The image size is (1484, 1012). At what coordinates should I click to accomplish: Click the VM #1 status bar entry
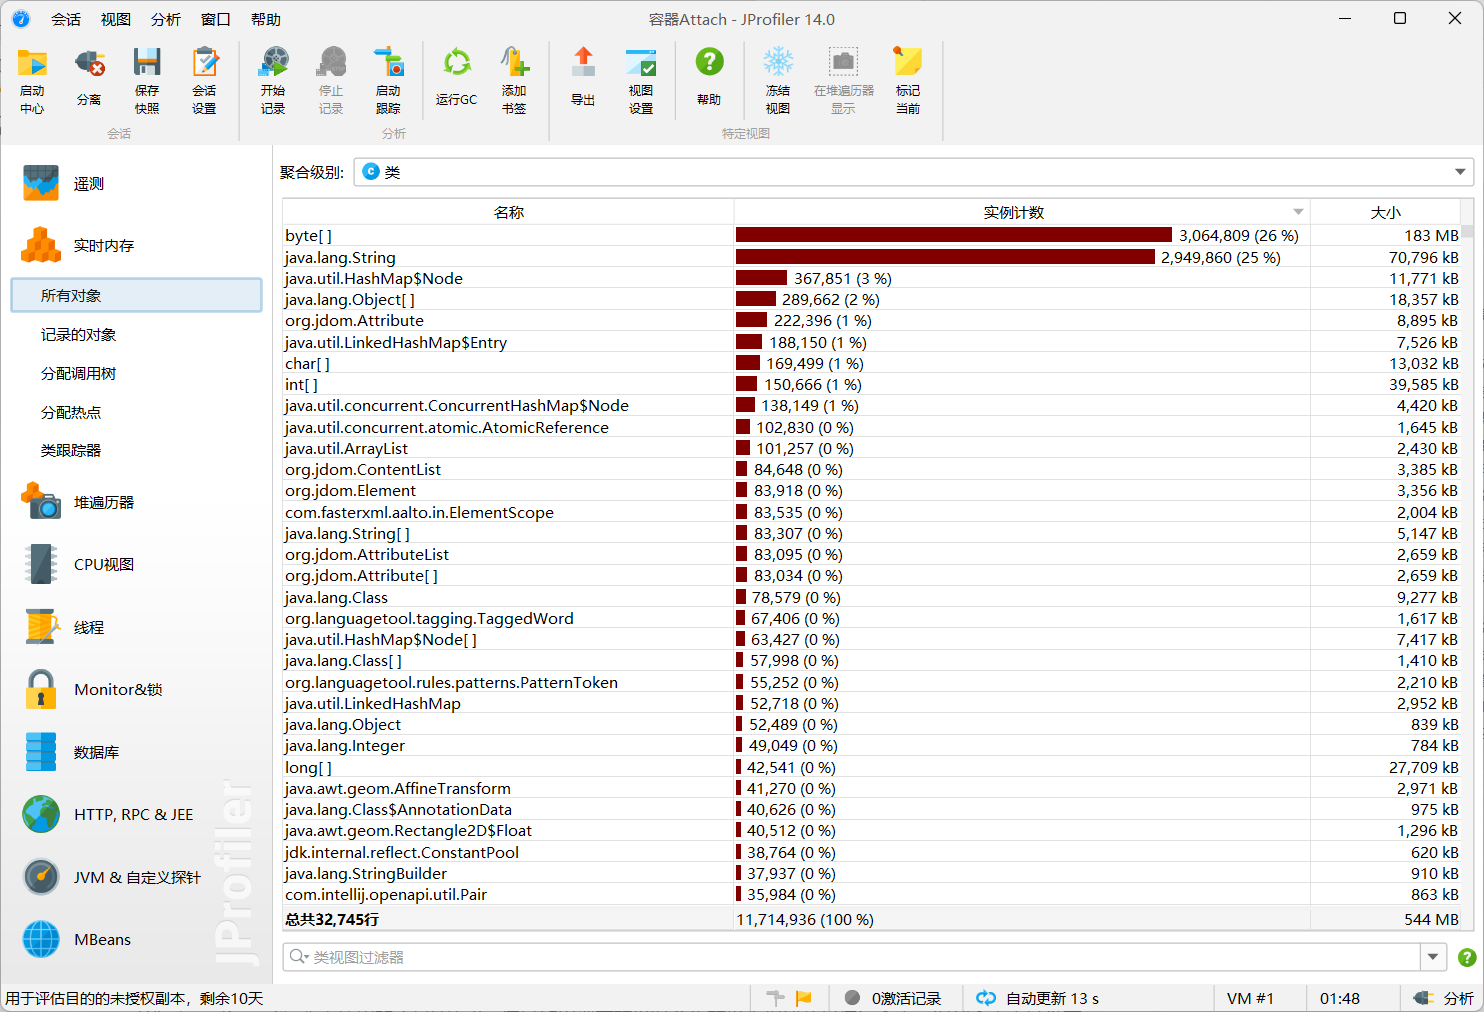pyautogui.click(x=1250, y=998)
